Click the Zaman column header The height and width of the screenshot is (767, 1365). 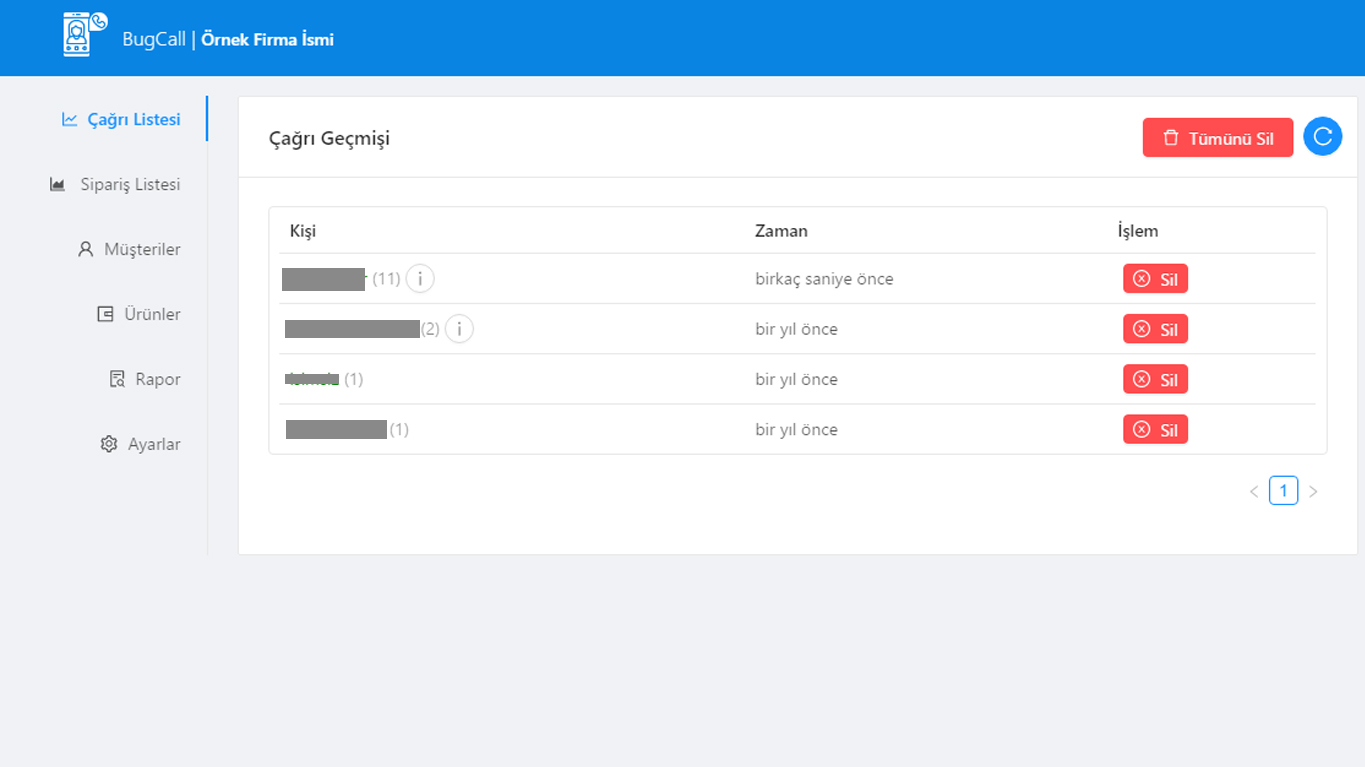point(781,231)
